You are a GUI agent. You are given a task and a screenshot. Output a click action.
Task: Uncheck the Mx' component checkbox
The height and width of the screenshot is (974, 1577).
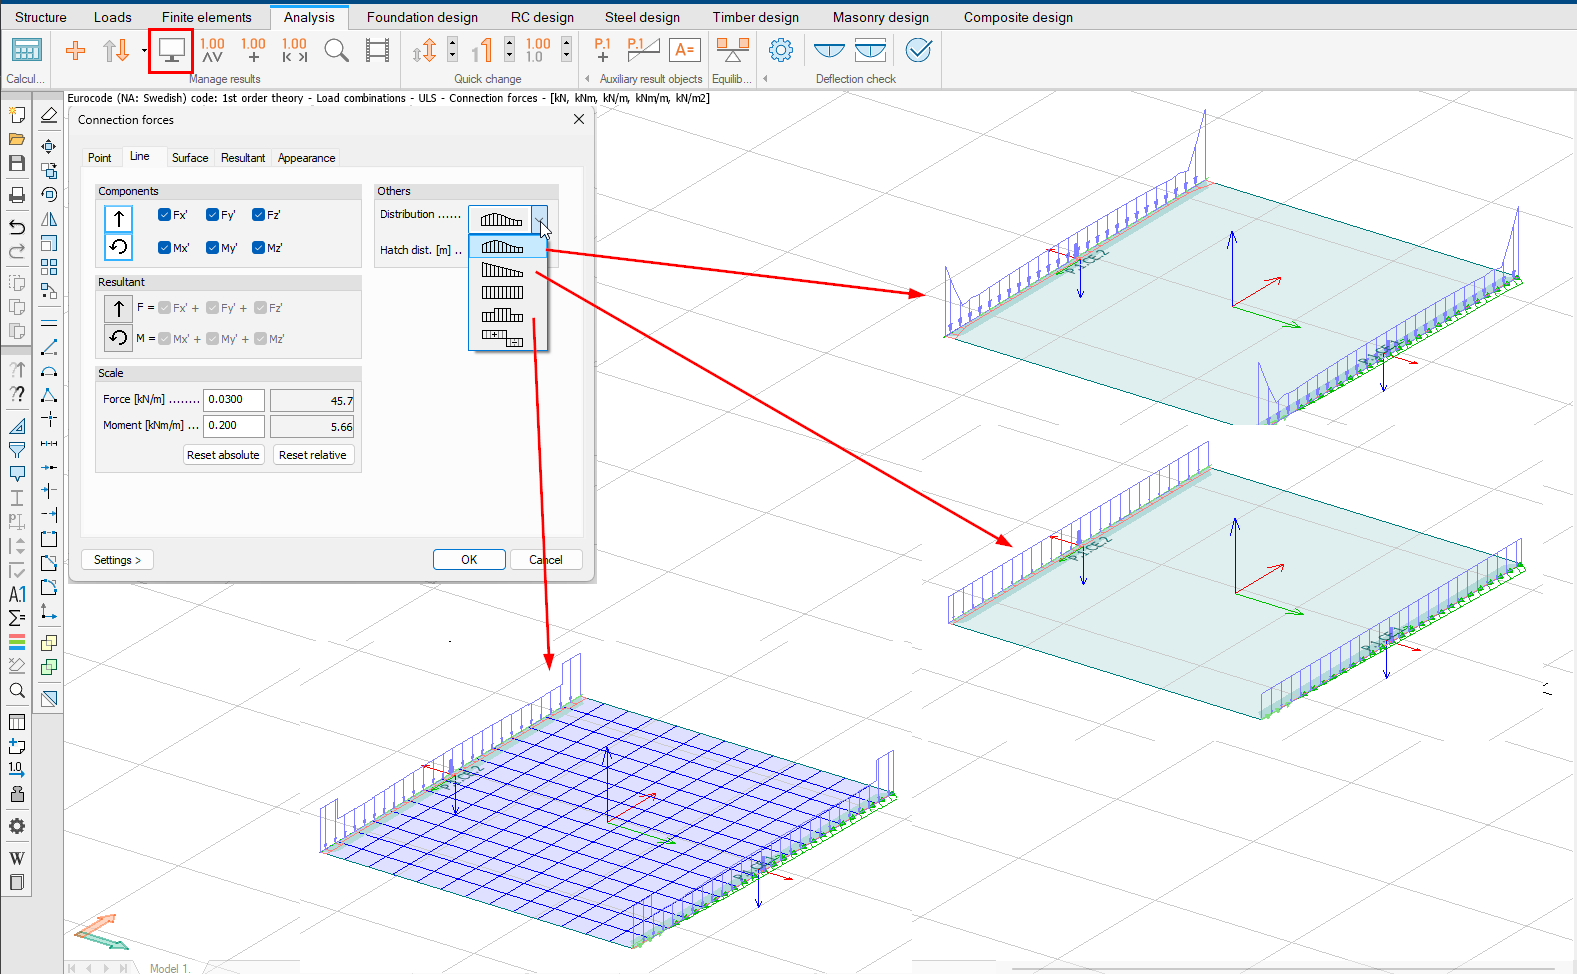tap(164, 248)
